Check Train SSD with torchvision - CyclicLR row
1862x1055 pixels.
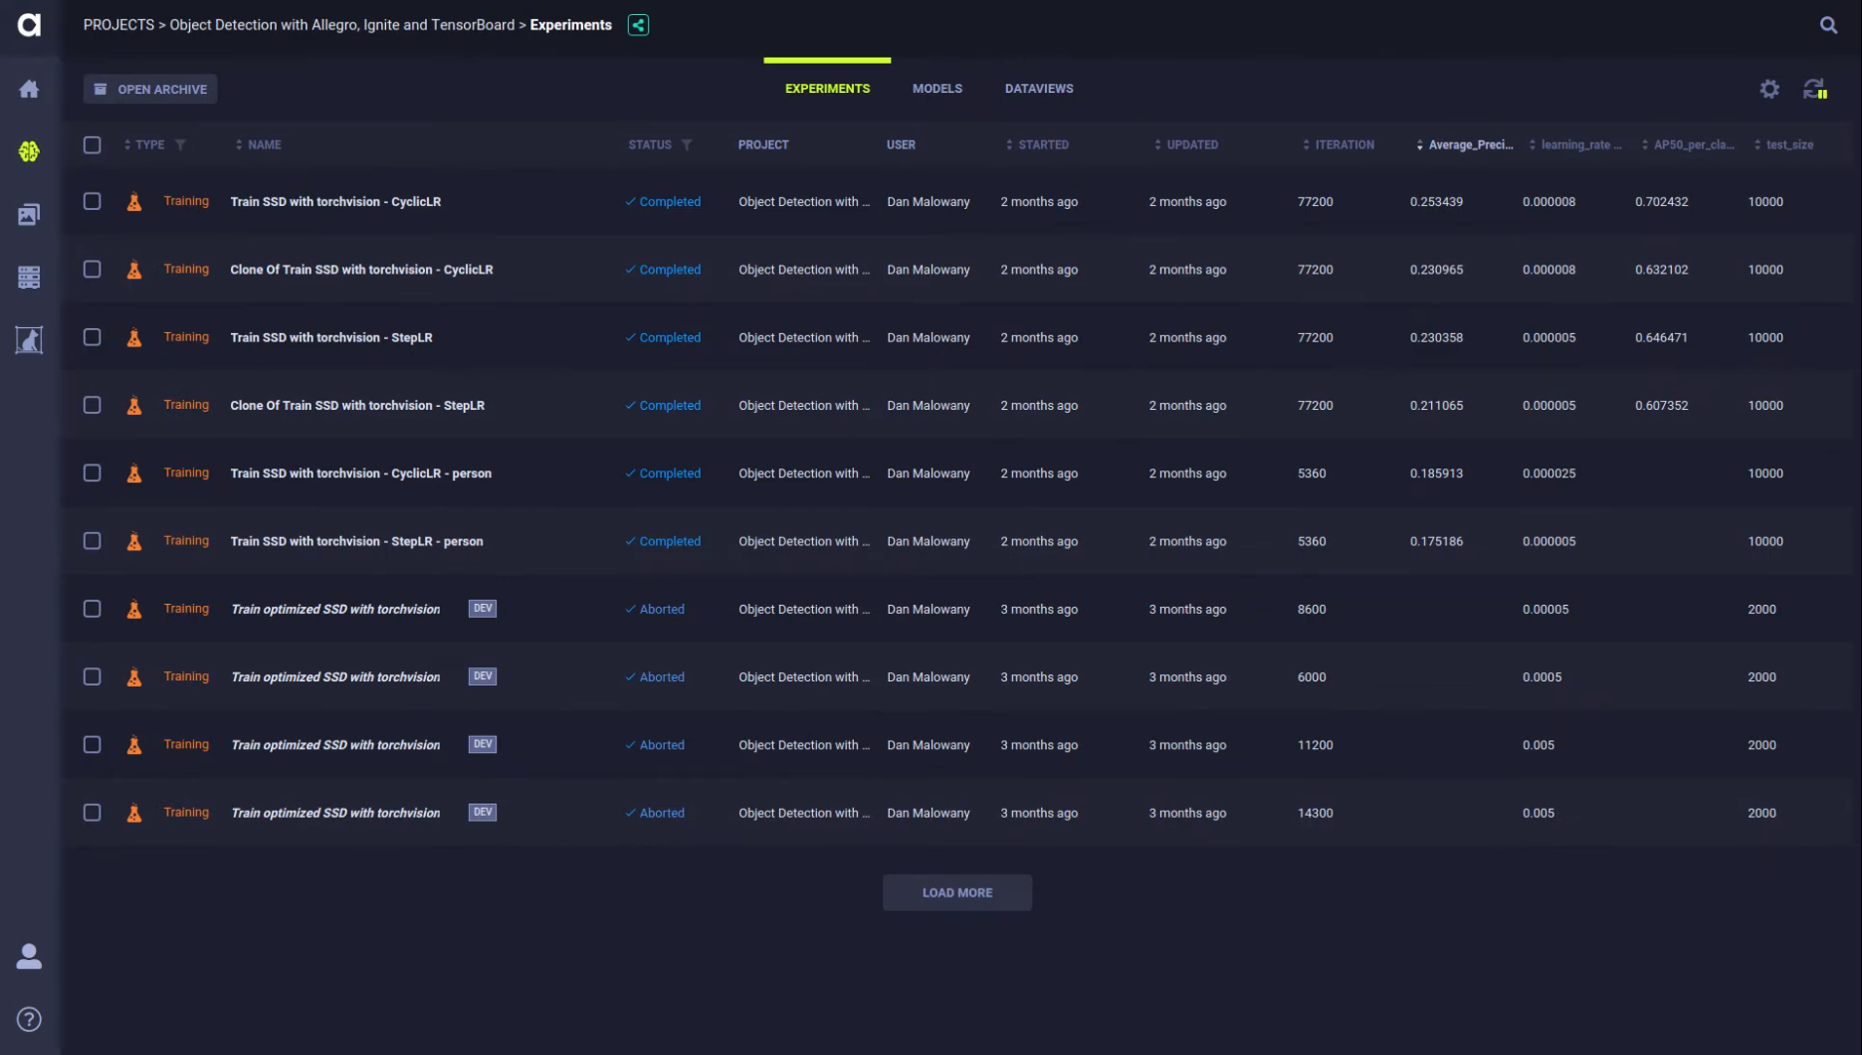(x=92, y=201)
